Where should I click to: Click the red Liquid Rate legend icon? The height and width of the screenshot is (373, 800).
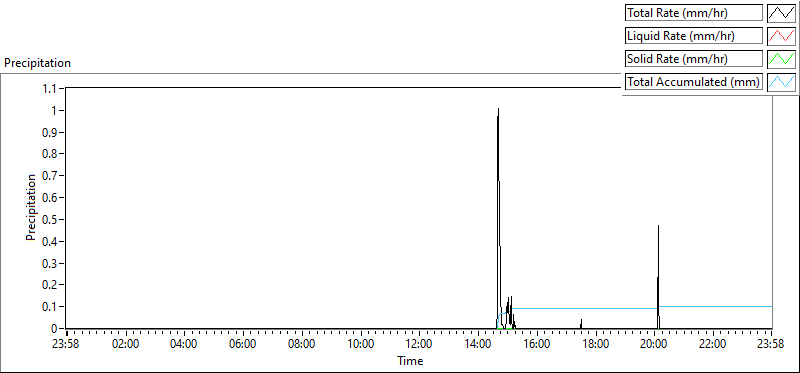click(781, 36)
